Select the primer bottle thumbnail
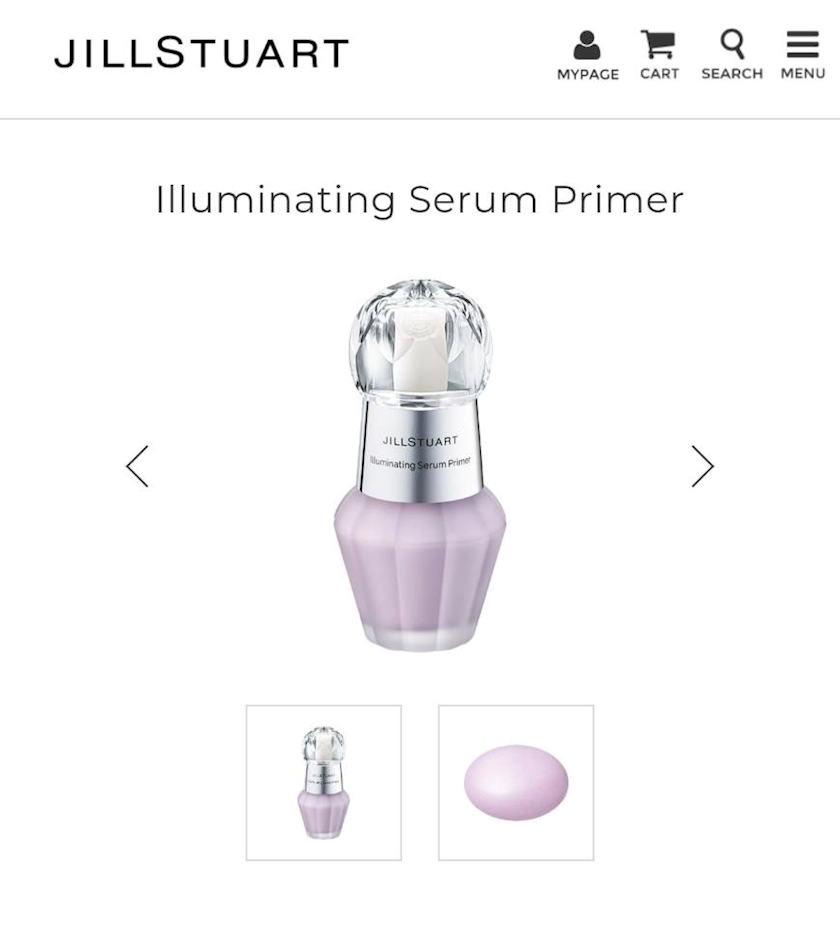 coord(324,783)
